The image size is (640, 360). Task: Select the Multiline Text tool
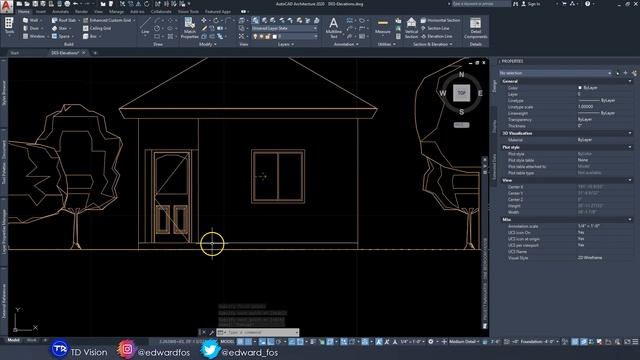pos(333,28)
